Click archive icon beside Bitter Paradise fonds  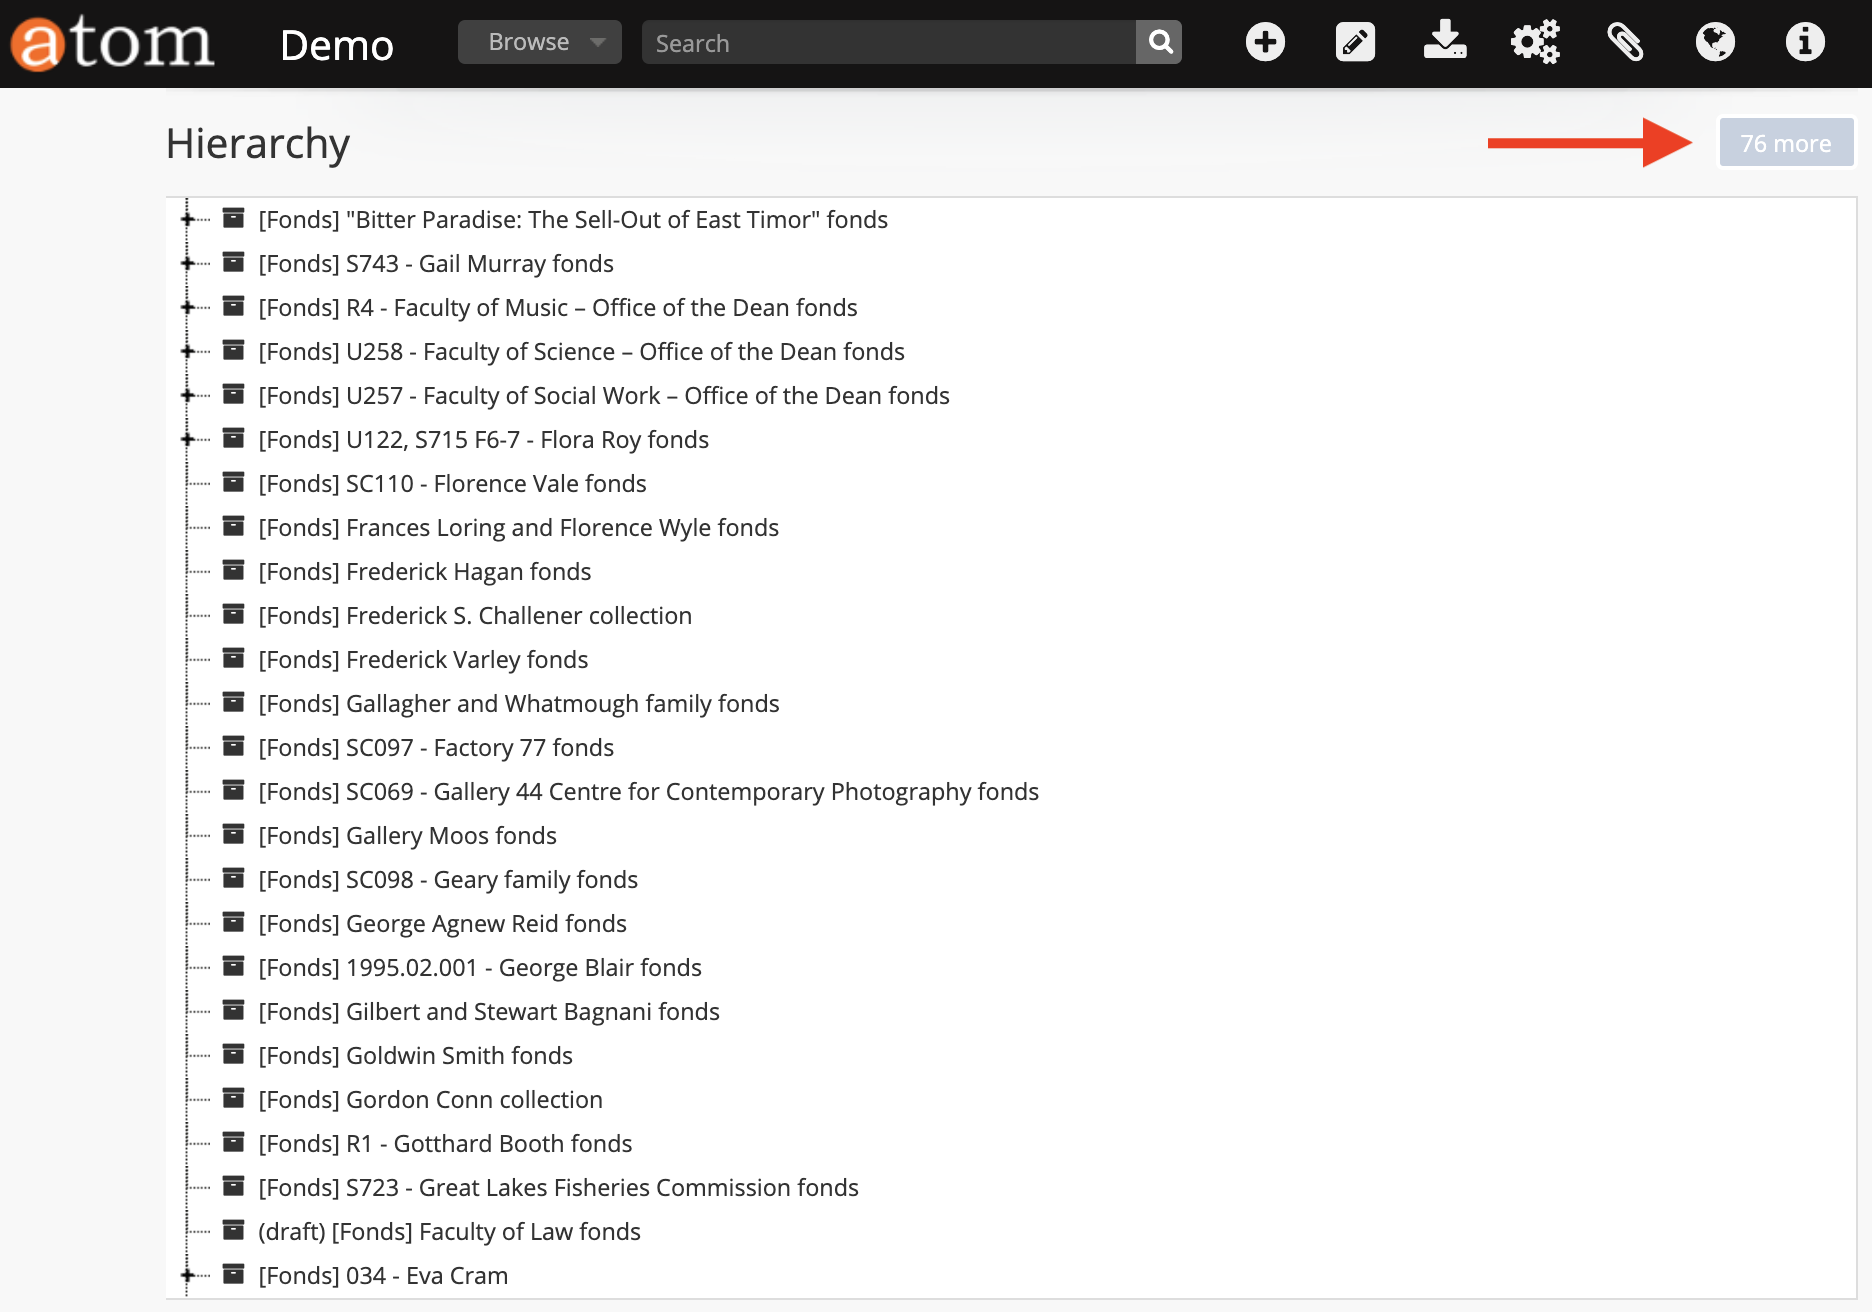point(233,218)
